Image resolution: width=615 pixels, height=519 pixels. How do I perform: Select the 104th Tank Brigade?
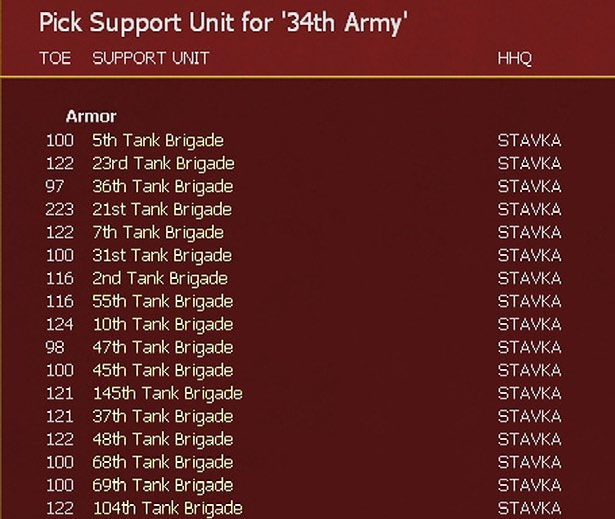(167, 508)
